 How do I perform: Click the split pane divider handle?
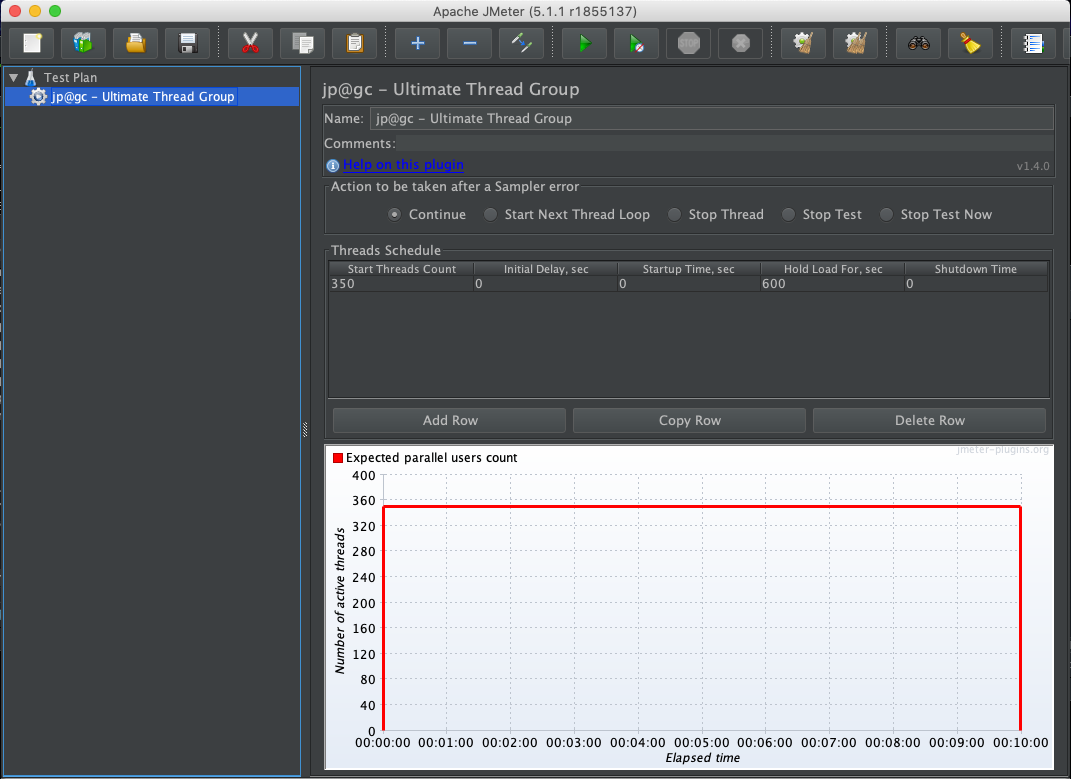(305, 429)
